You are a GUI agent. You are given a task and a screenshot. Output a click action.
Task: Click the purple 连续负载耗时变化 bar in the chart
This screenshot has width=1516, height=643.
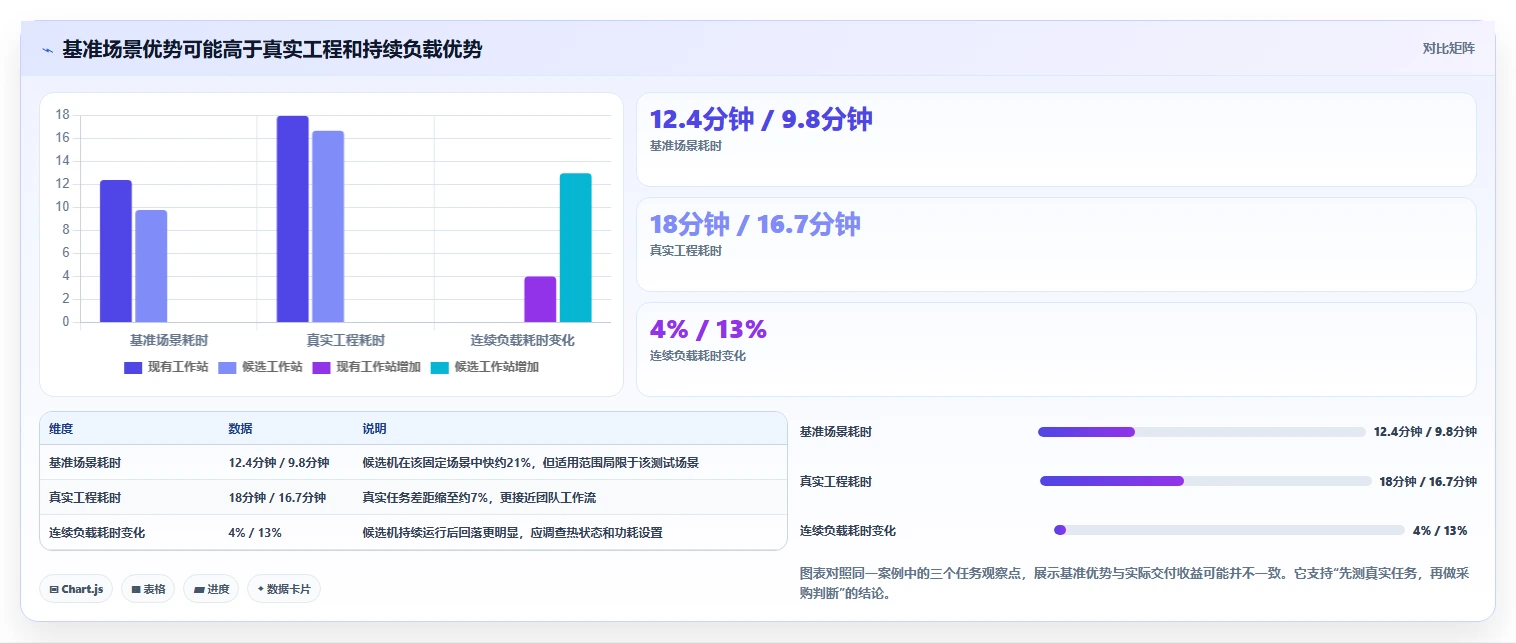[x=540, y=299]
